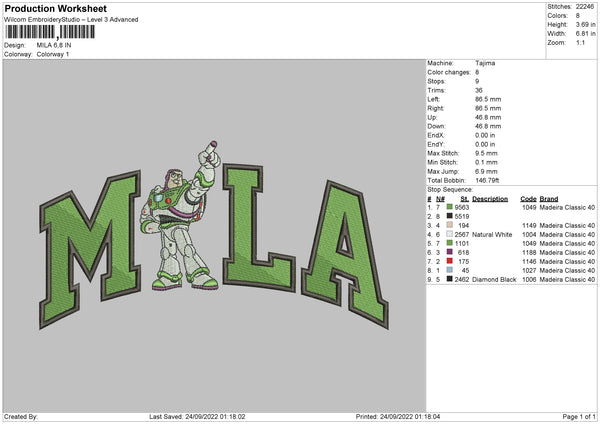600x424 pixels.
Task: Click the Created By footer label
Action: (x=21, y=417)
